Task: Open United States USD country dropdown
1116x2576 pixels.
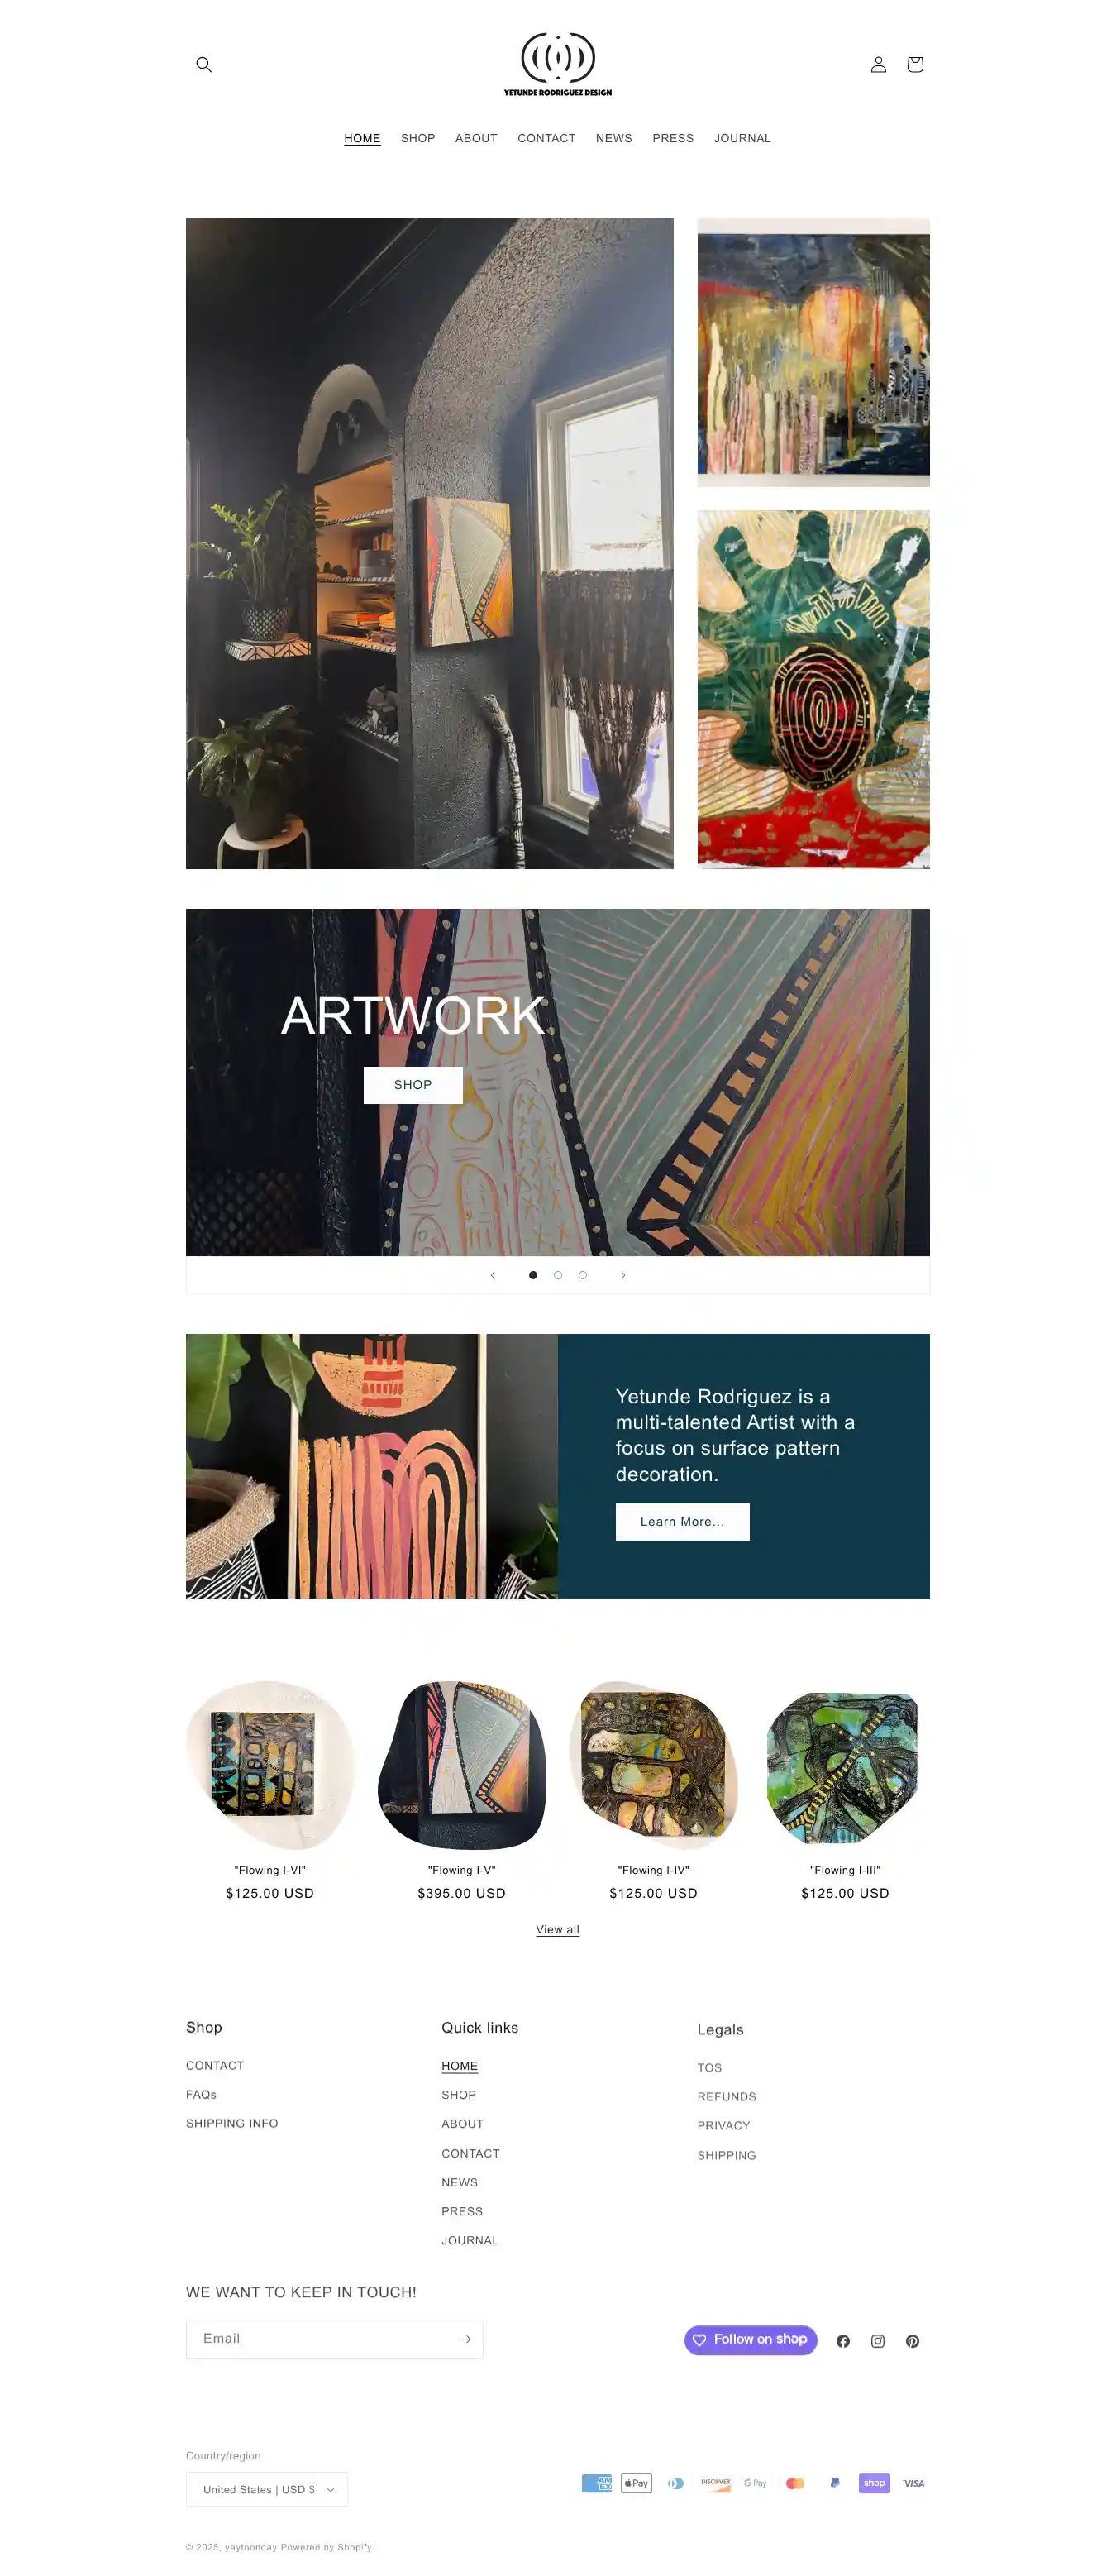Action: (x=267, y=2489)
